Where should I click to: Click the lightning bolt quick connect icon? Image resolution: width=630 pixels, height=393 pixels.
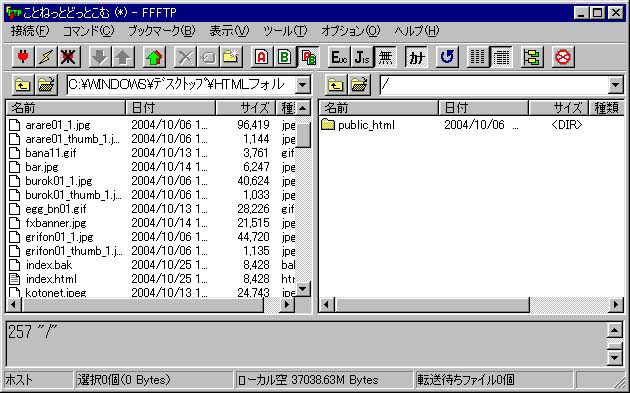coord(45,57)
